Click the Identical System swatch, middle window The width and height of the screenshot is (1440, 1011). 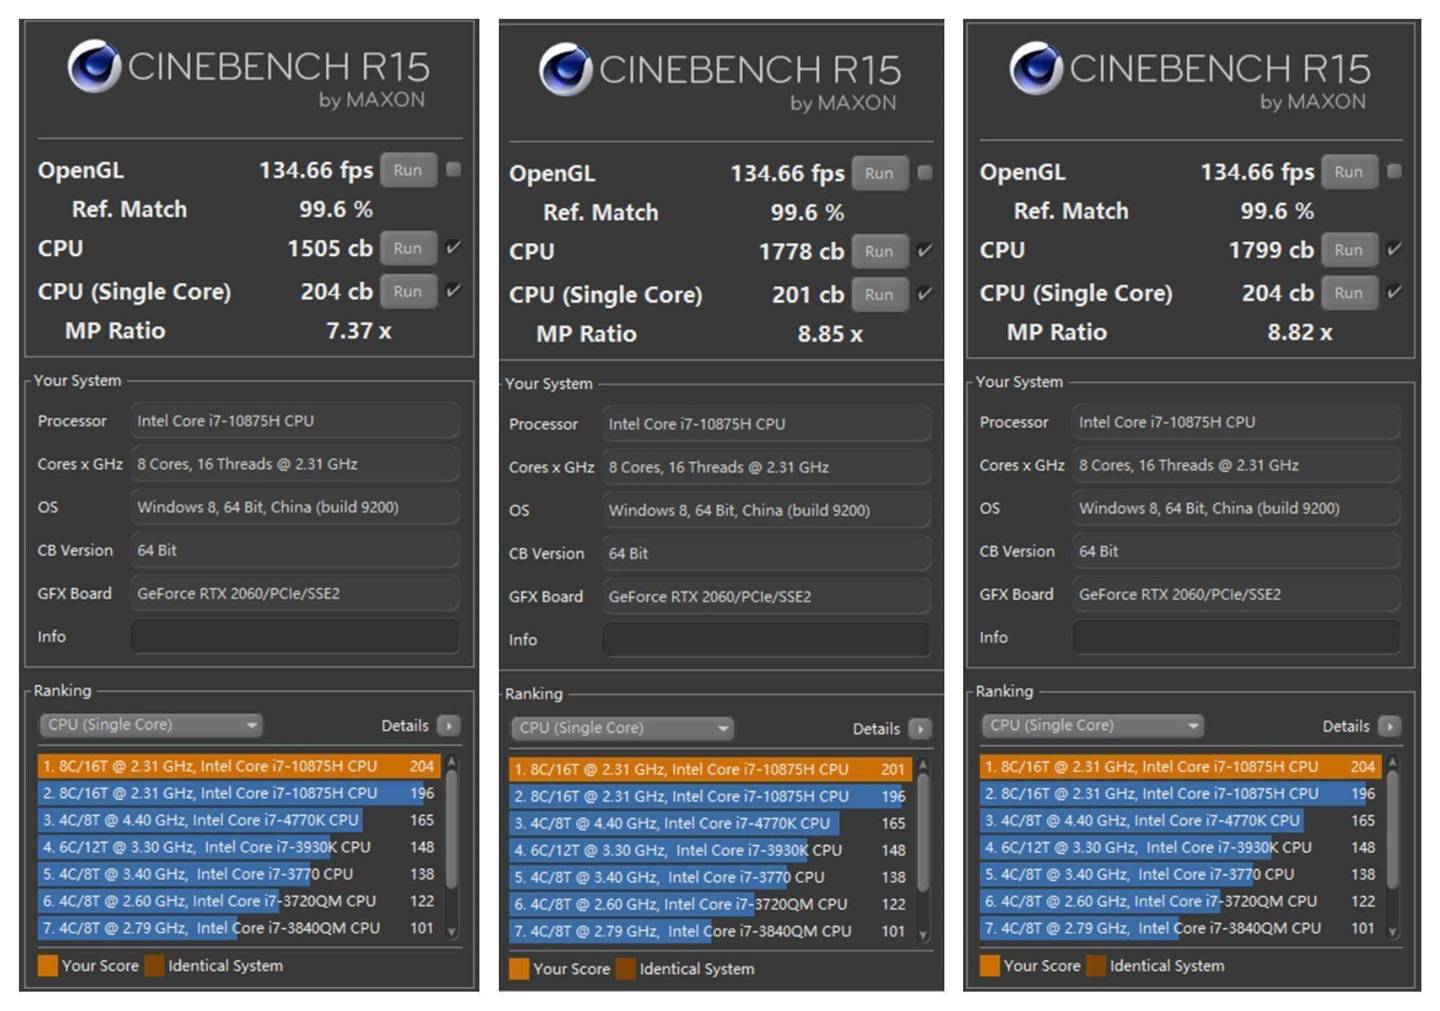click(x=625, y=968)
